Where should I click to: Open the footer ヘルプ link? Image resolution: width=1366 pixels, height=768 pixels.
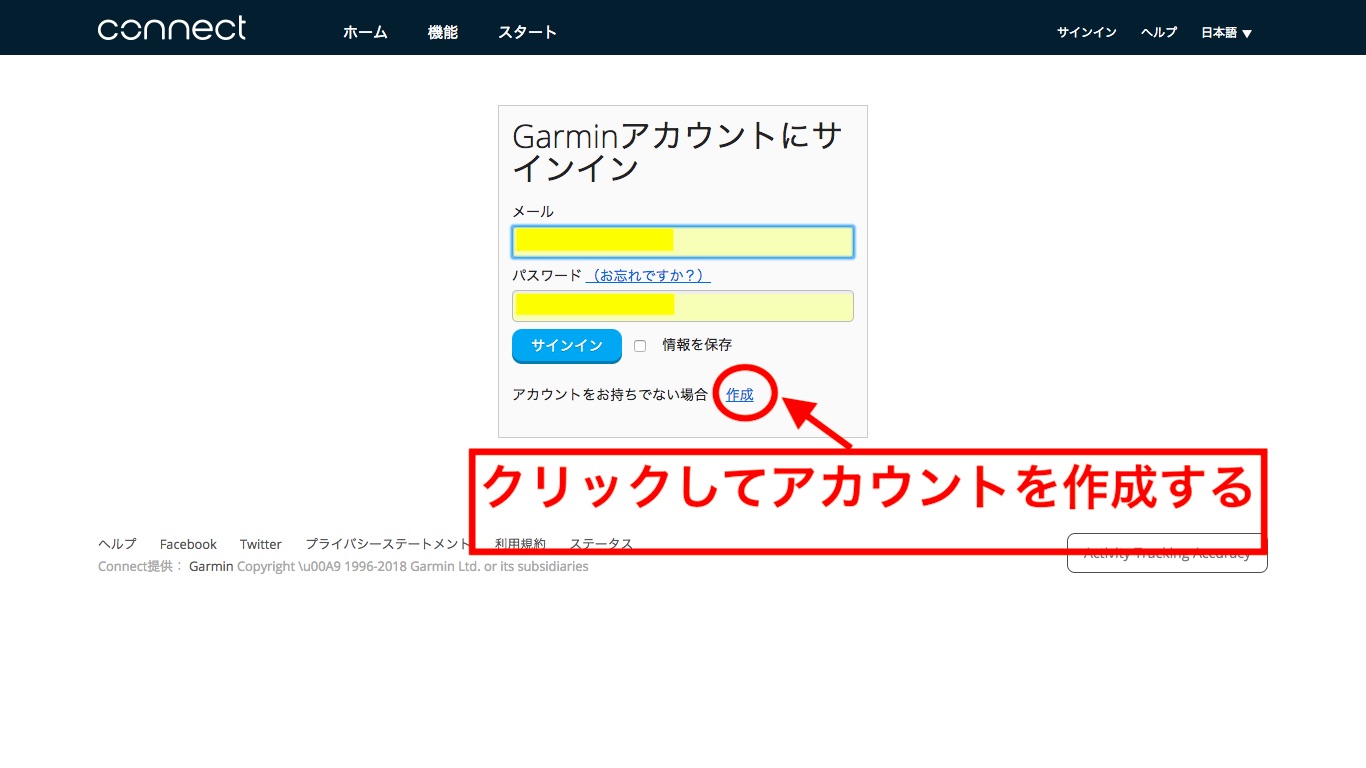tap(117, 544)
